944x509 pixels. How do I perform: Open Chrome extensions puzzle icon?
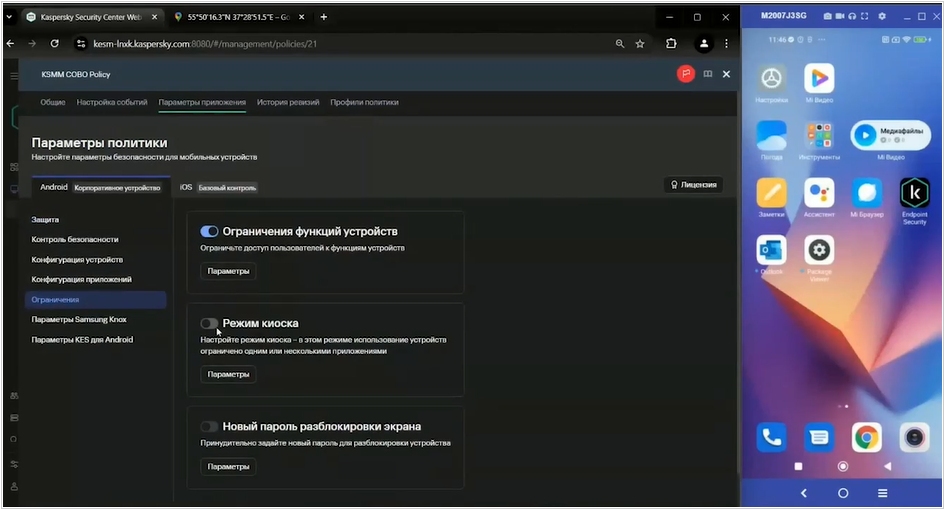click(x=671, y=44)
